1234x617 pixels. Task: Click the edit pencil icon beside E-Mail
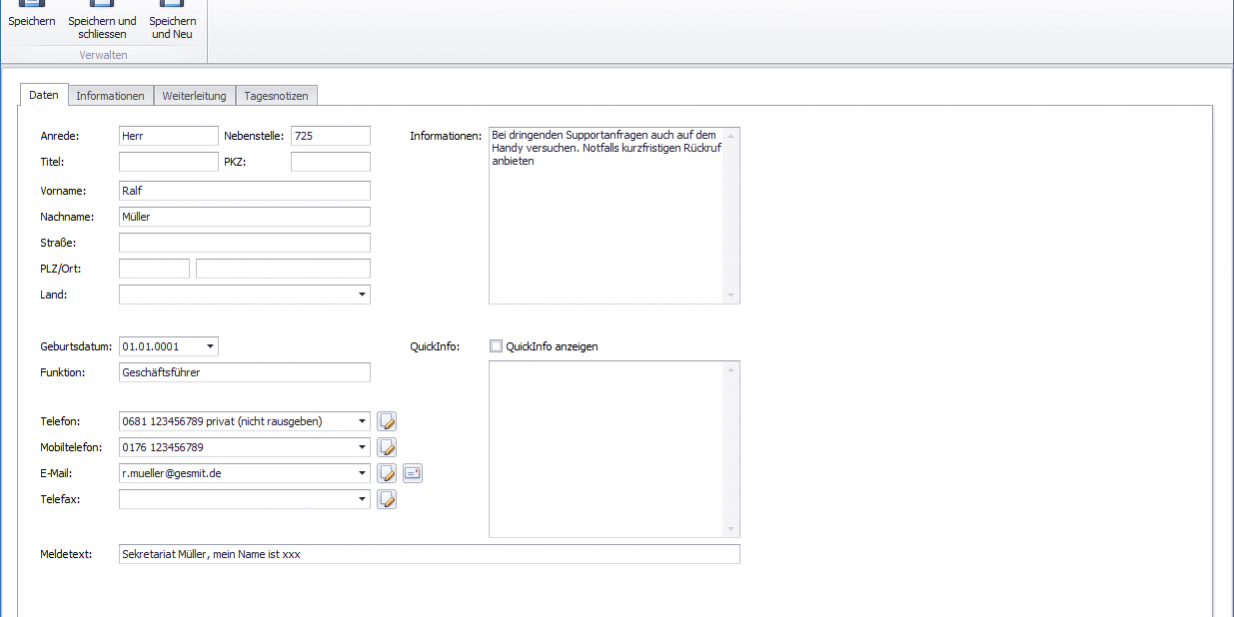tap(387, 474)
